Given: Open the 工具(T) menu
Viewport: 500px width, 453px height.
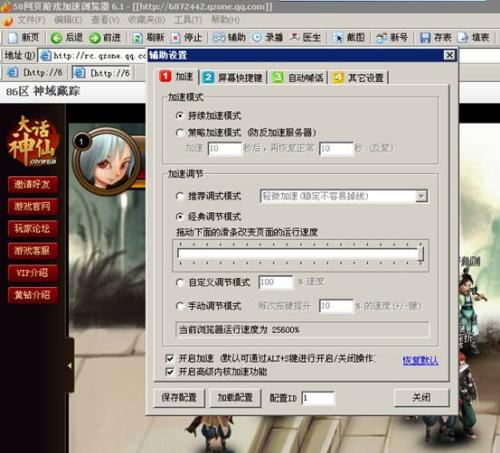Looking at the screenshot, I should 188,20.
